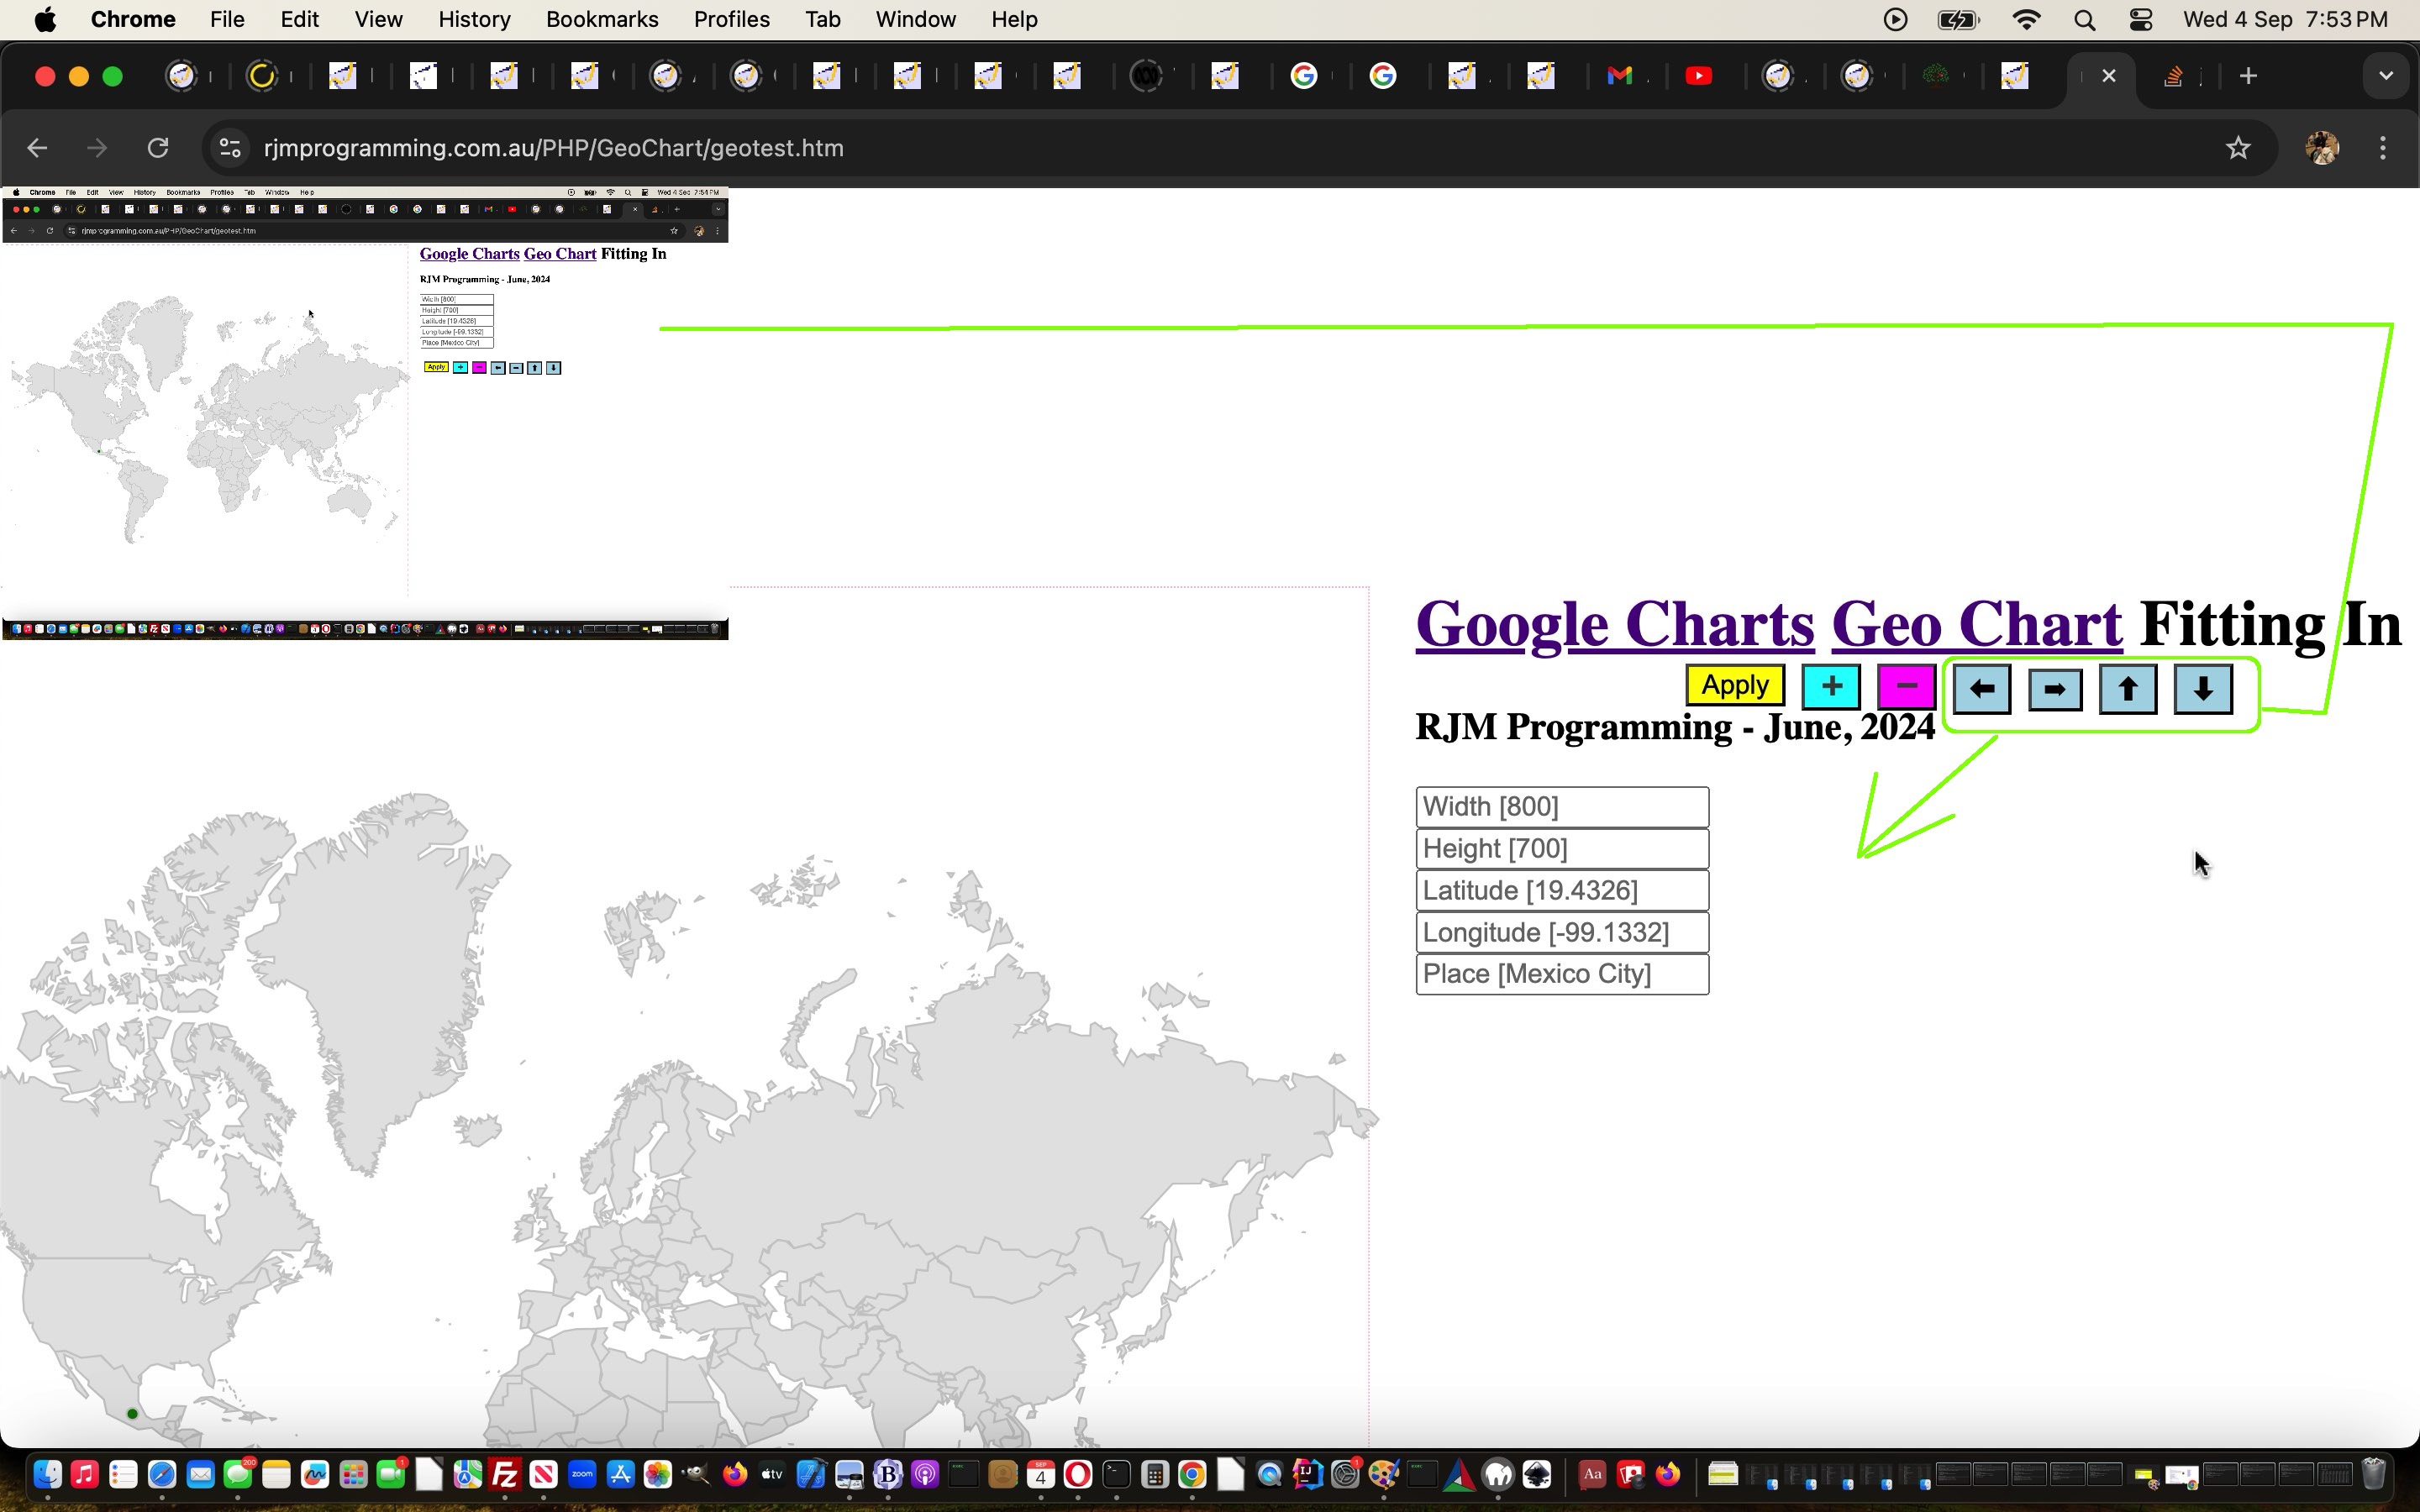Open site information icon in address bar

click(230, 148)
